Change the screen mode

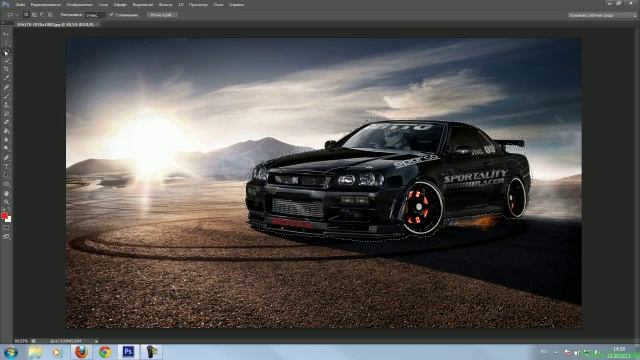(6, 236)
